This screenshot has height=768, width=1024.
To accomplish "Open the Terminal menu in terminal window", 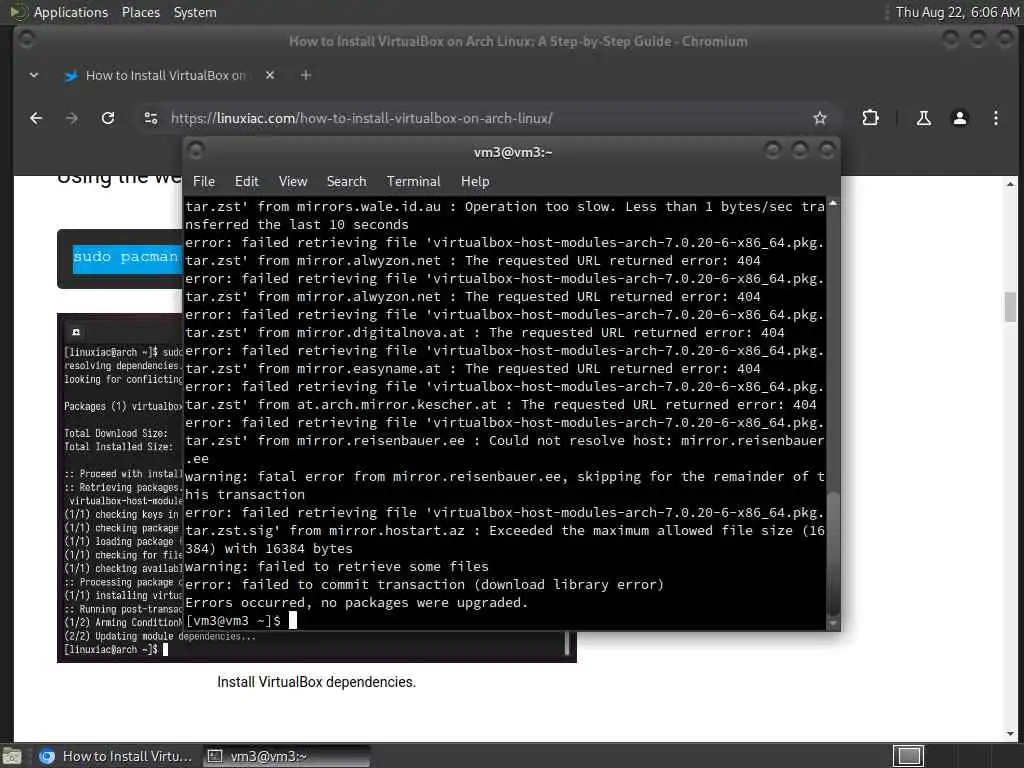I will (413, 182).
